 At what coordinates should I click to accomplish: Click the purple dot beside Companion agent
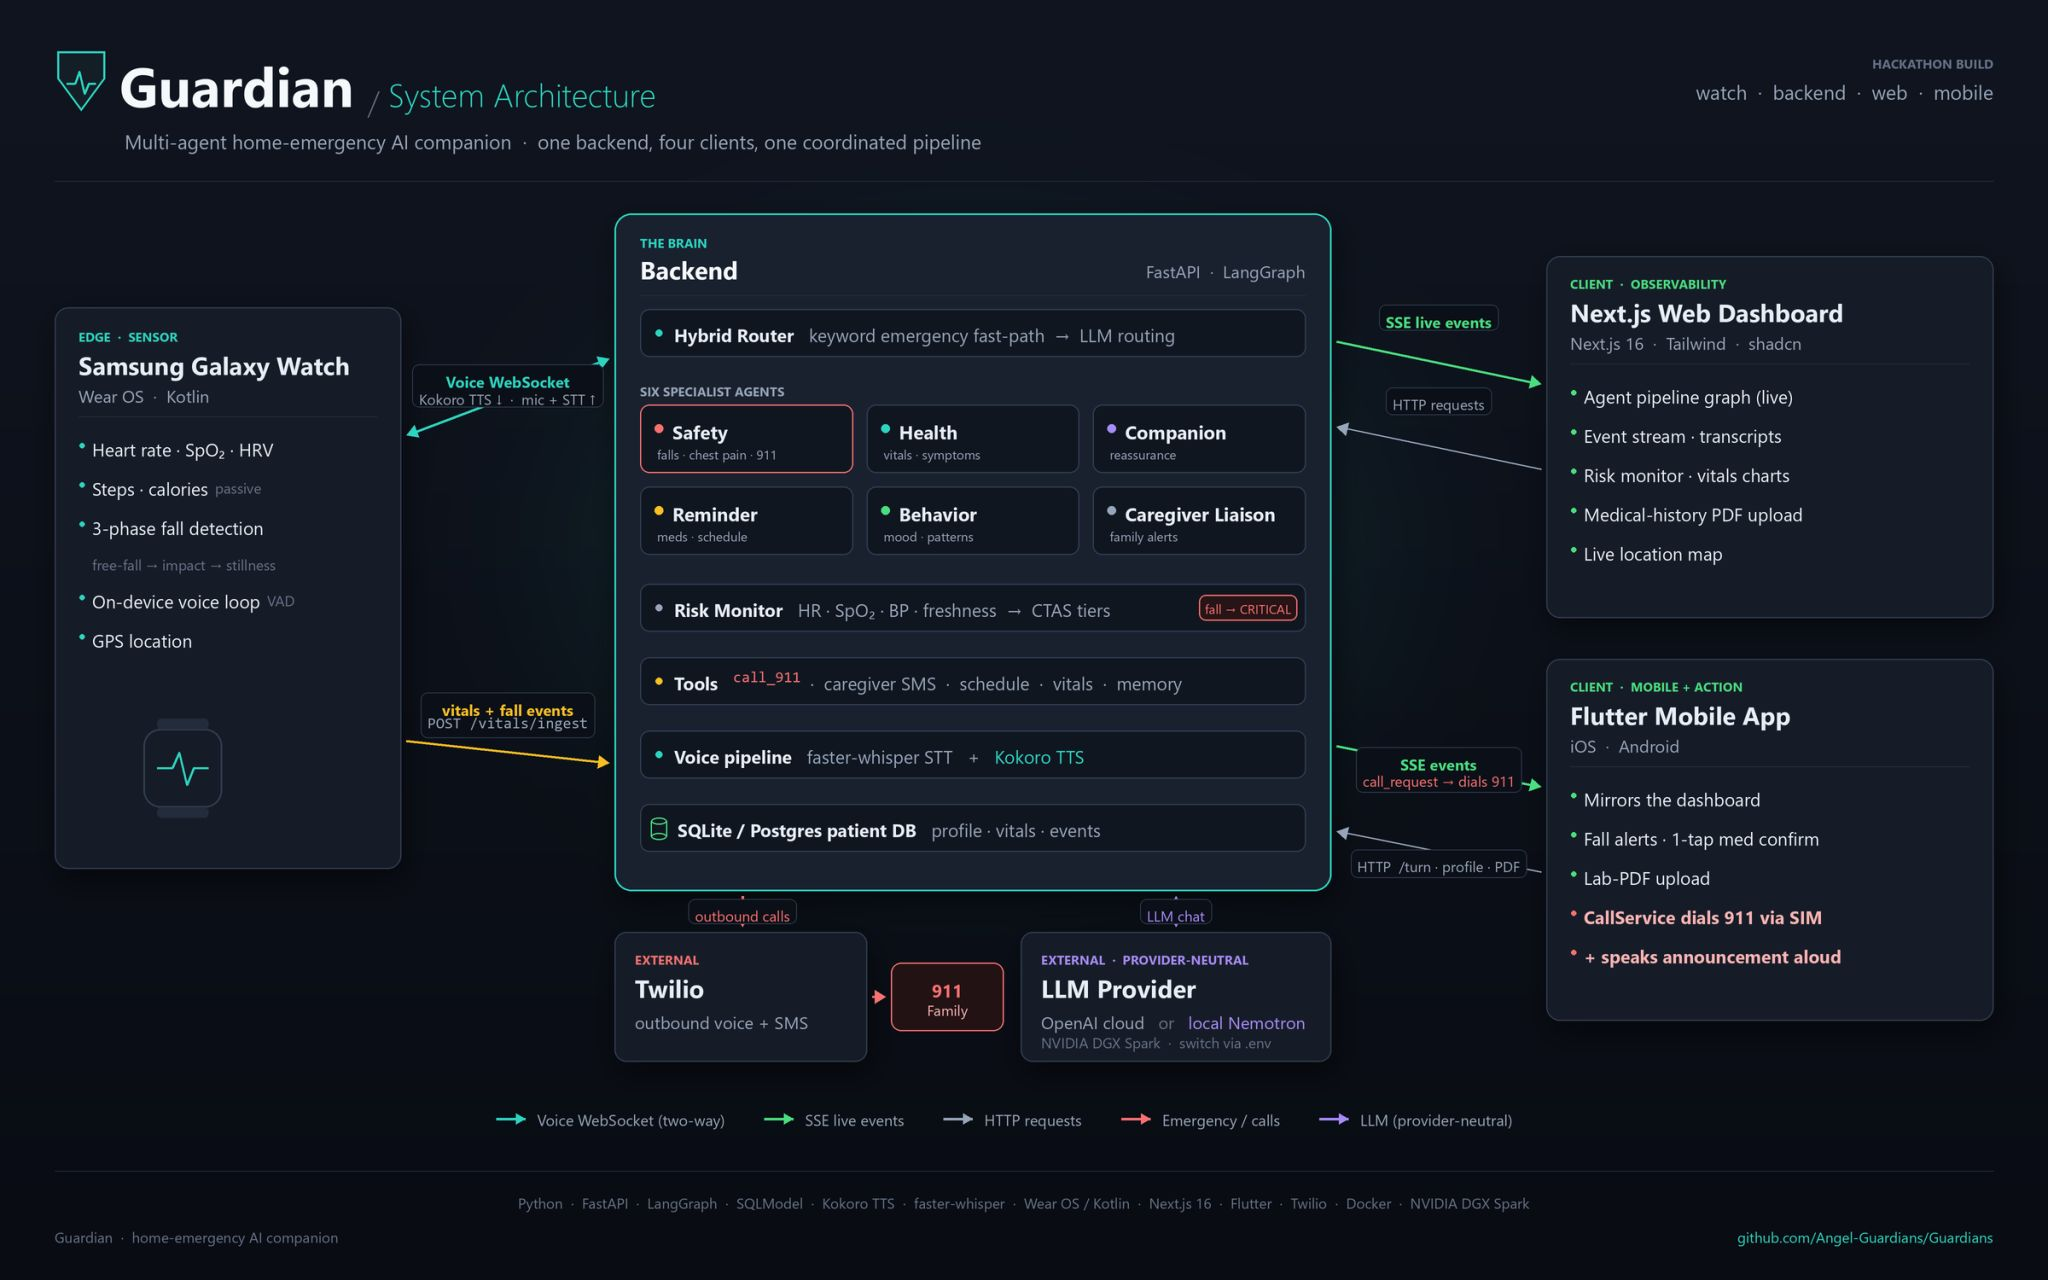point(1111,429)
